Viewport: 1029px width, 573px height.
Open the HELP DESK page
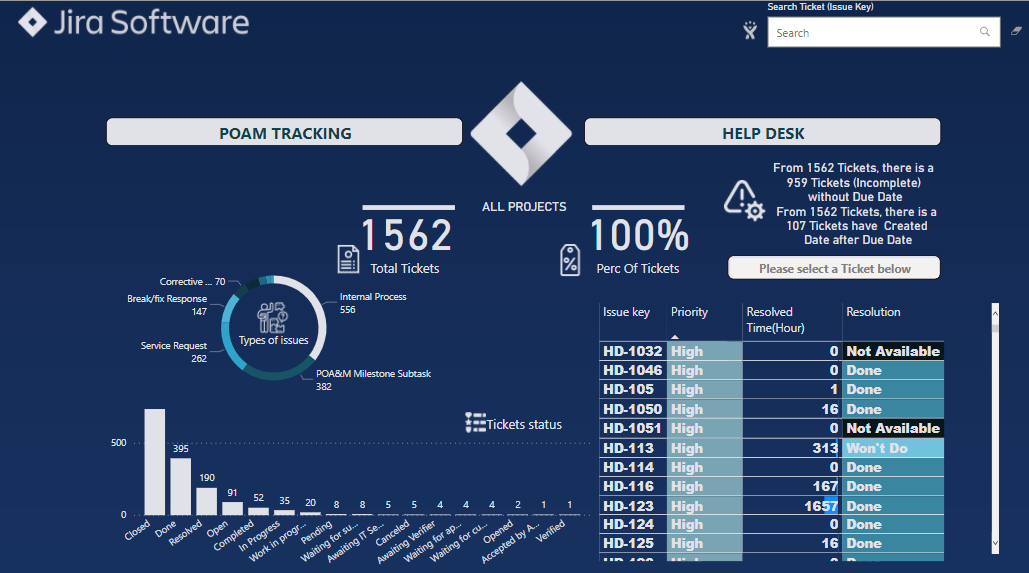[762, 132]
